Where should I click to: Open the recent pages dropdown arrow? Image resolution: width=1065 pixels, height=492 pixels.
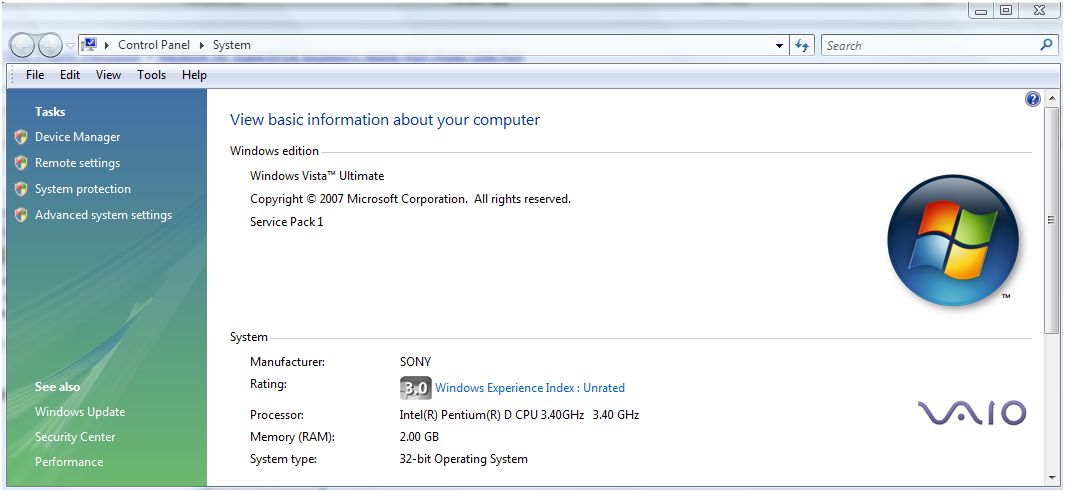pyautogui.click(x=71, y=46)
